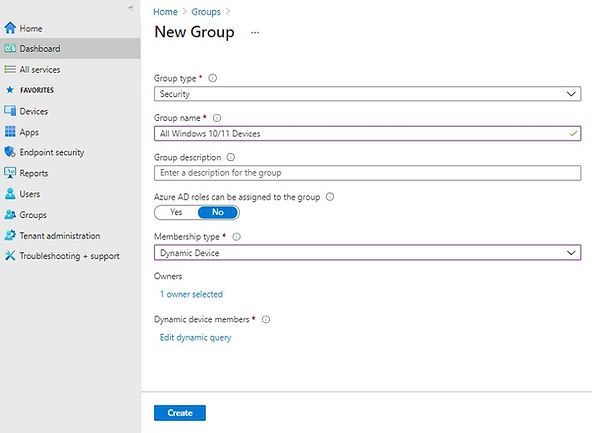Open Endpoint security shield icon
Viewport: 592px width, 433px height.
pos(10,152)
